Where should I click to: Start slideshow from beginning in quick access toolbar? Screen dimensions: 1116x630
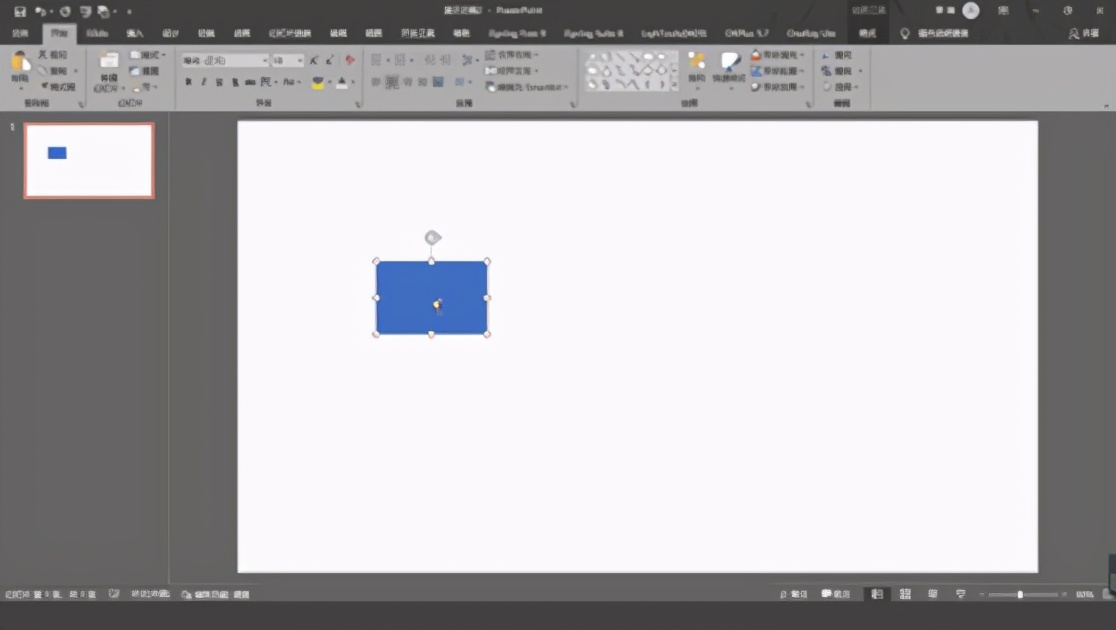(x=85, y=11)
